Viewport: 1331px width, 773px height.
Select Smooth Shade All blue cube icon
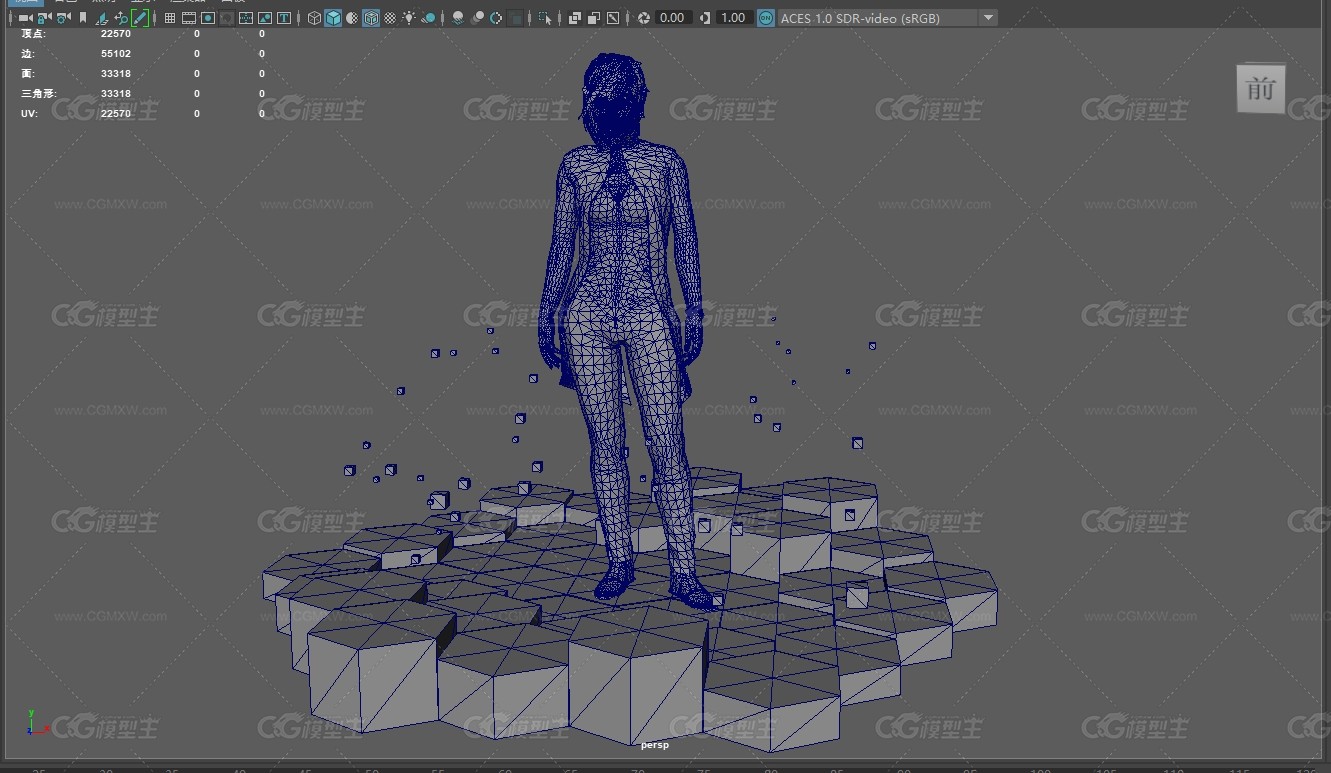(333, 18)
